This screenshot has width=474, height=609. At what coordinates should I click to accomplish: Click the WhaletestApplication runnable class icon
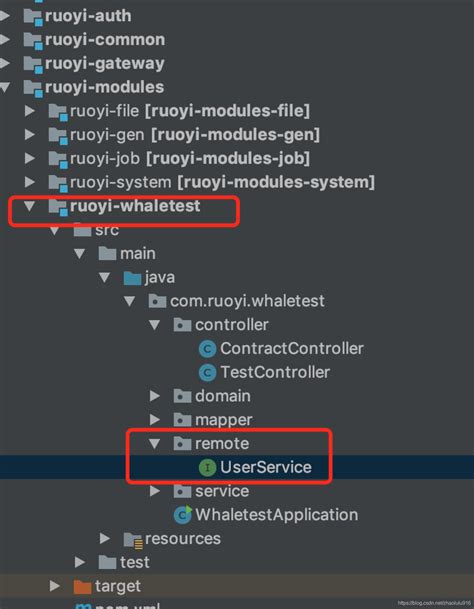[183, 515]
